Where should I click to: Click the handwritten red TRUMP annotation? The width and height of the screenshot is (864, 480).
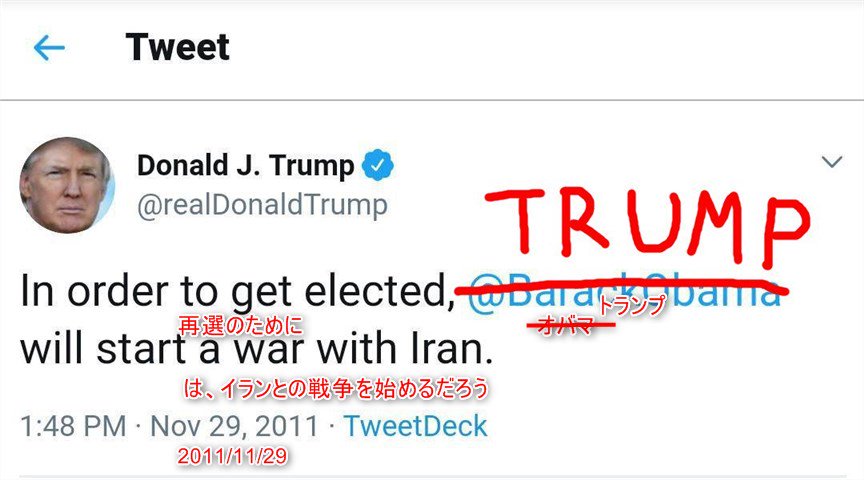click(x=648, y=225)
